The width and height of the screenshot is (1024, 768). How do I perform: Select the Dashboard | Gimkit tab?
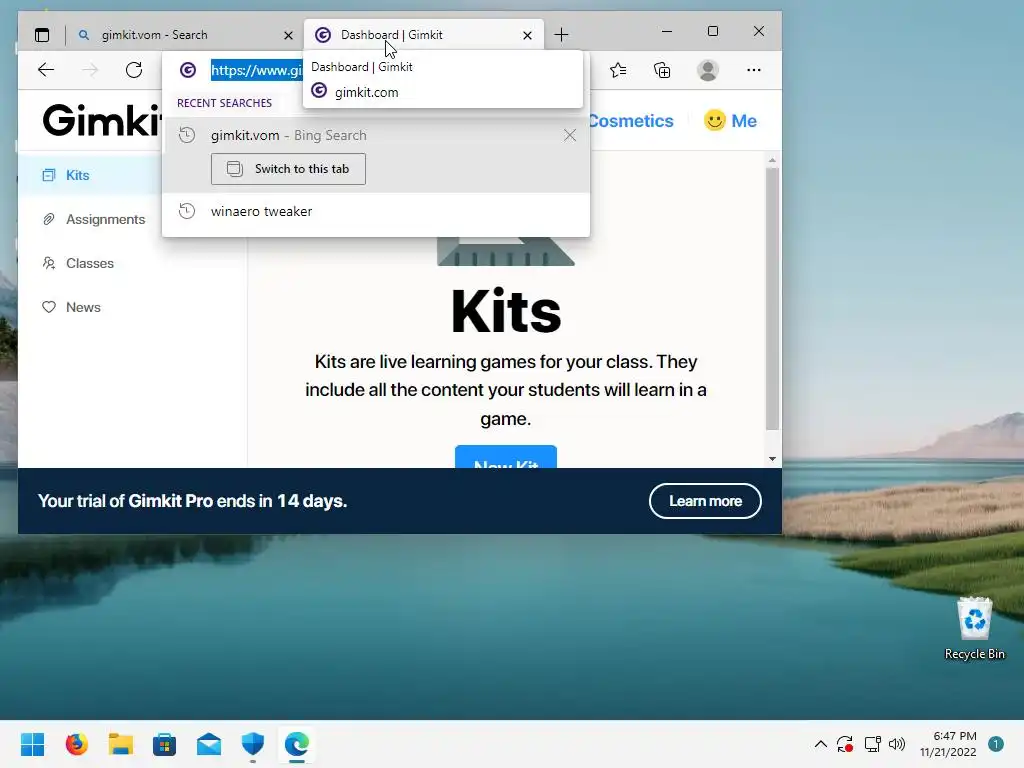pyautogui.click(x=424, y=35)
